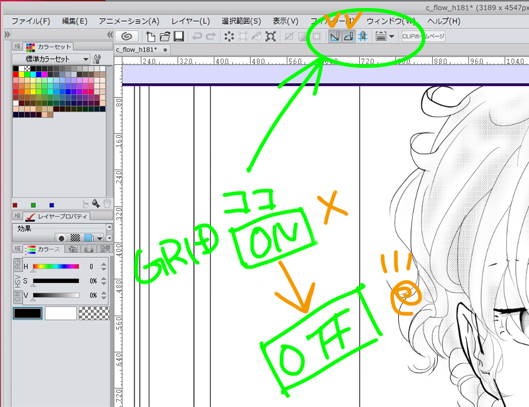Open the layer property panel menu icon
Viewport: 529px width, 407px height.
(18, 216)
